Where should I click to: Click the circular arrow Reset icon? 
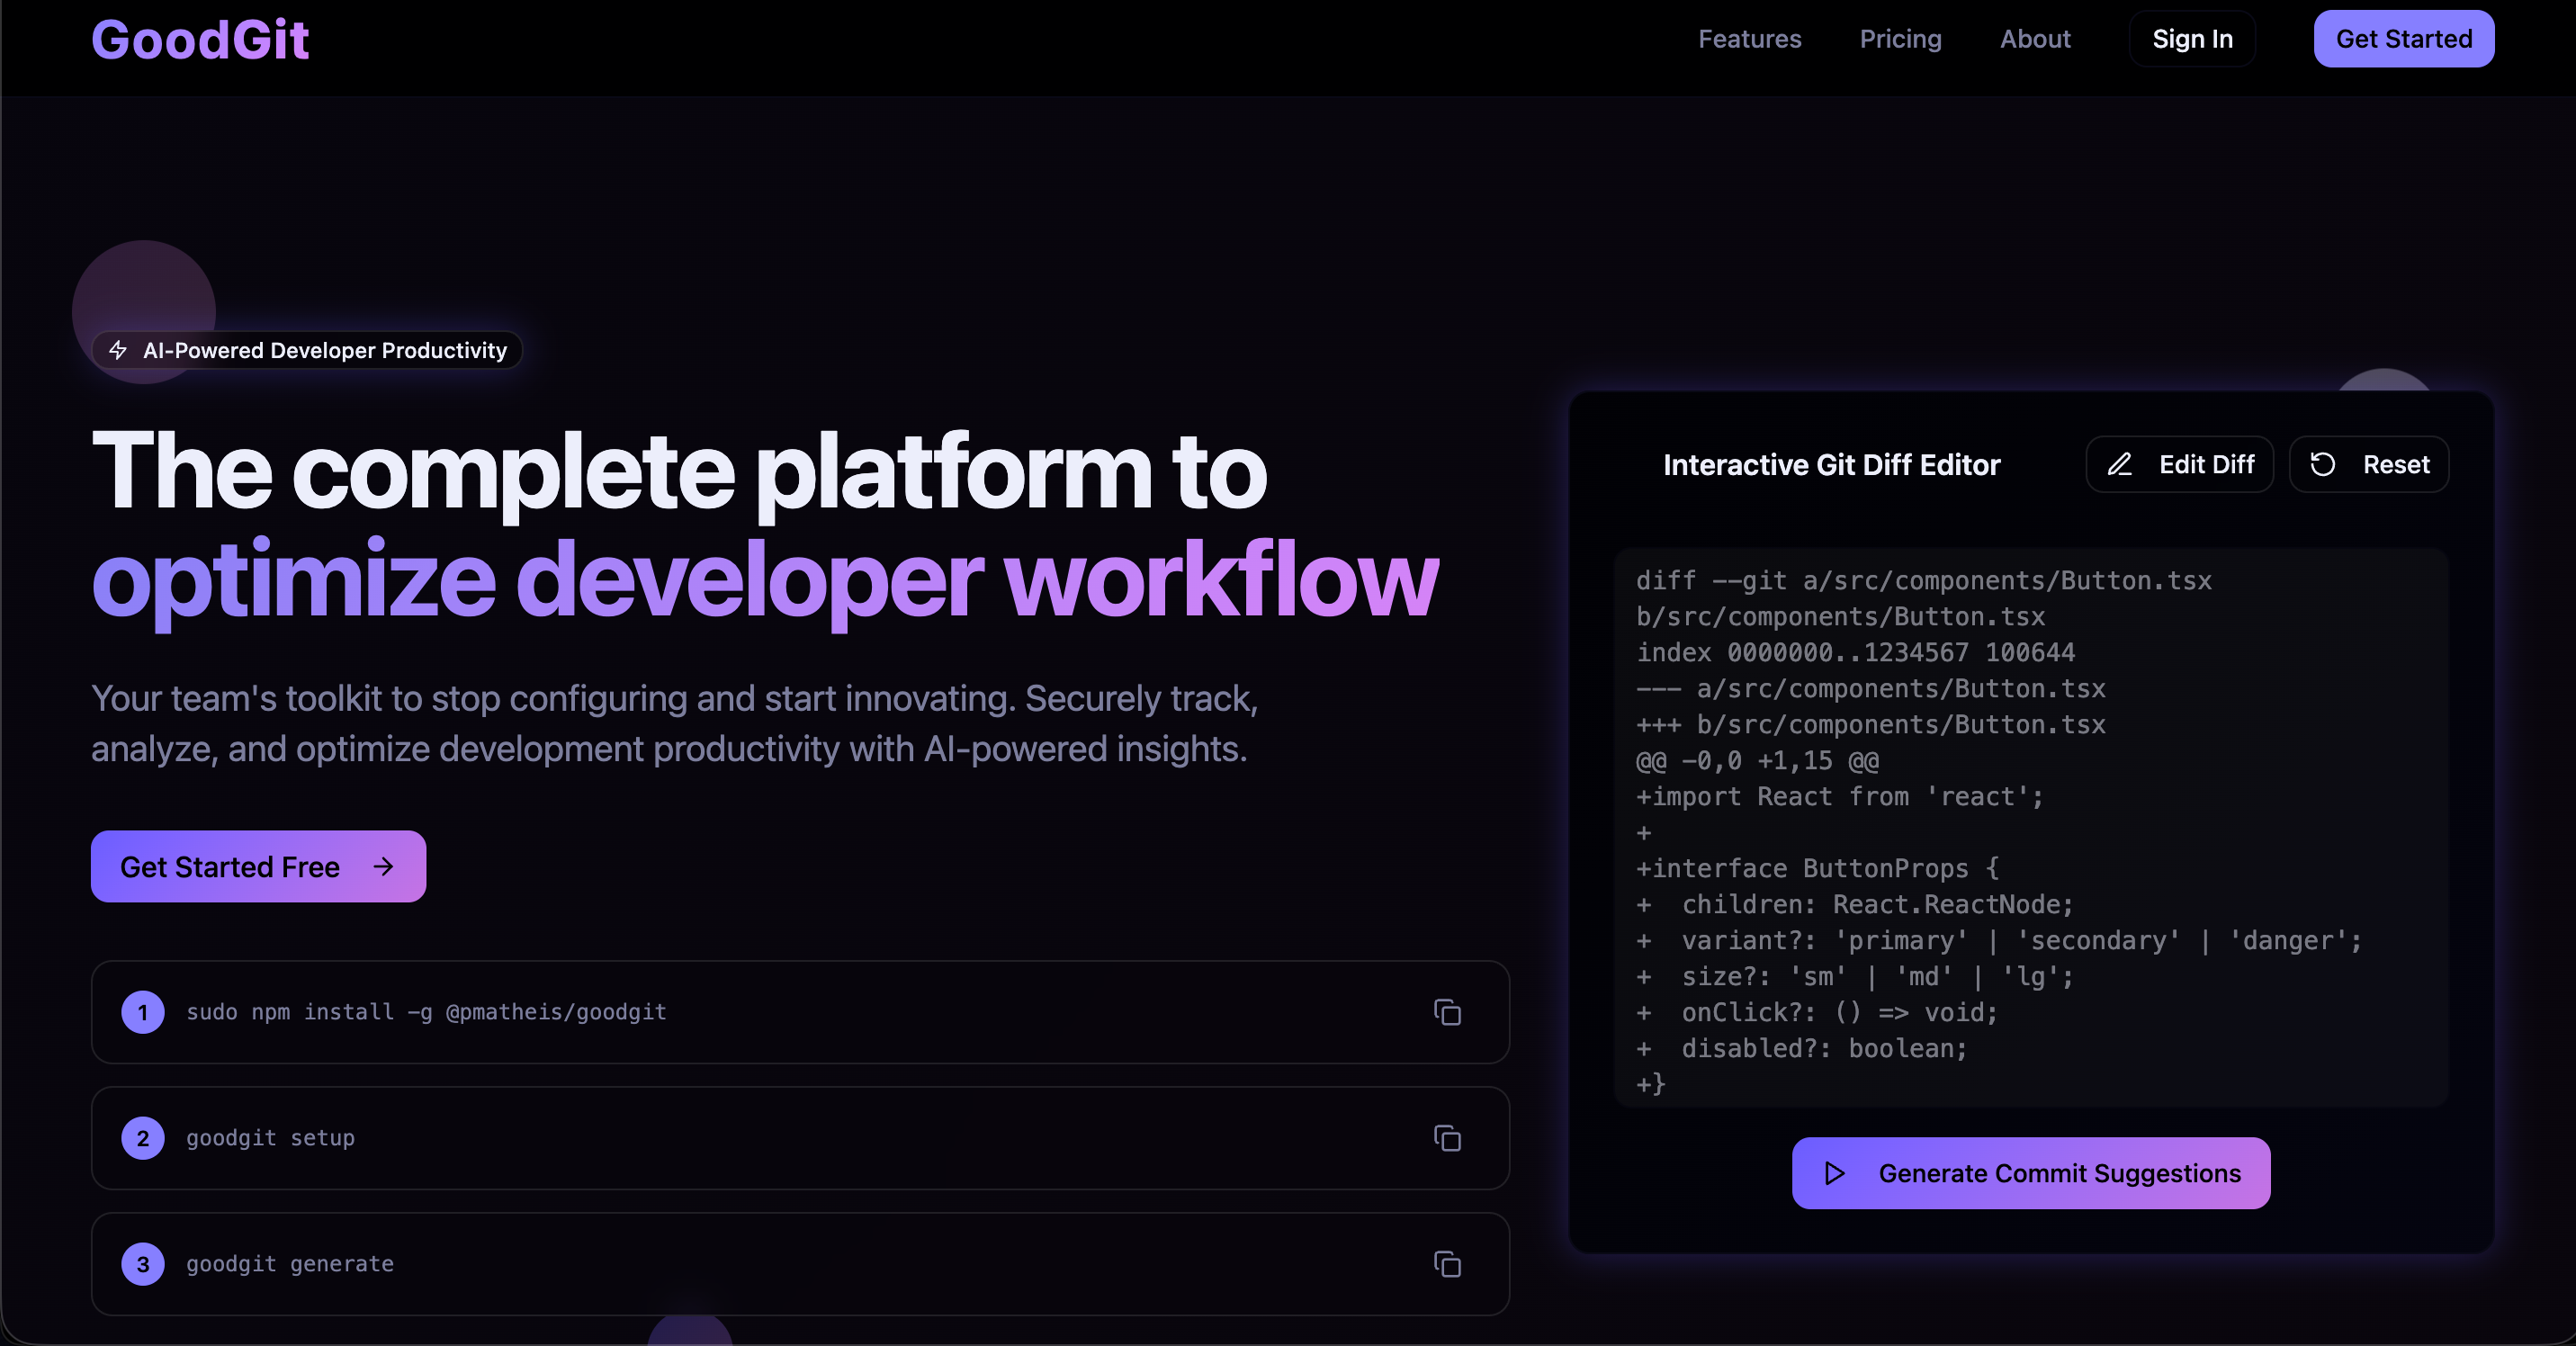tap(2322, 464)
